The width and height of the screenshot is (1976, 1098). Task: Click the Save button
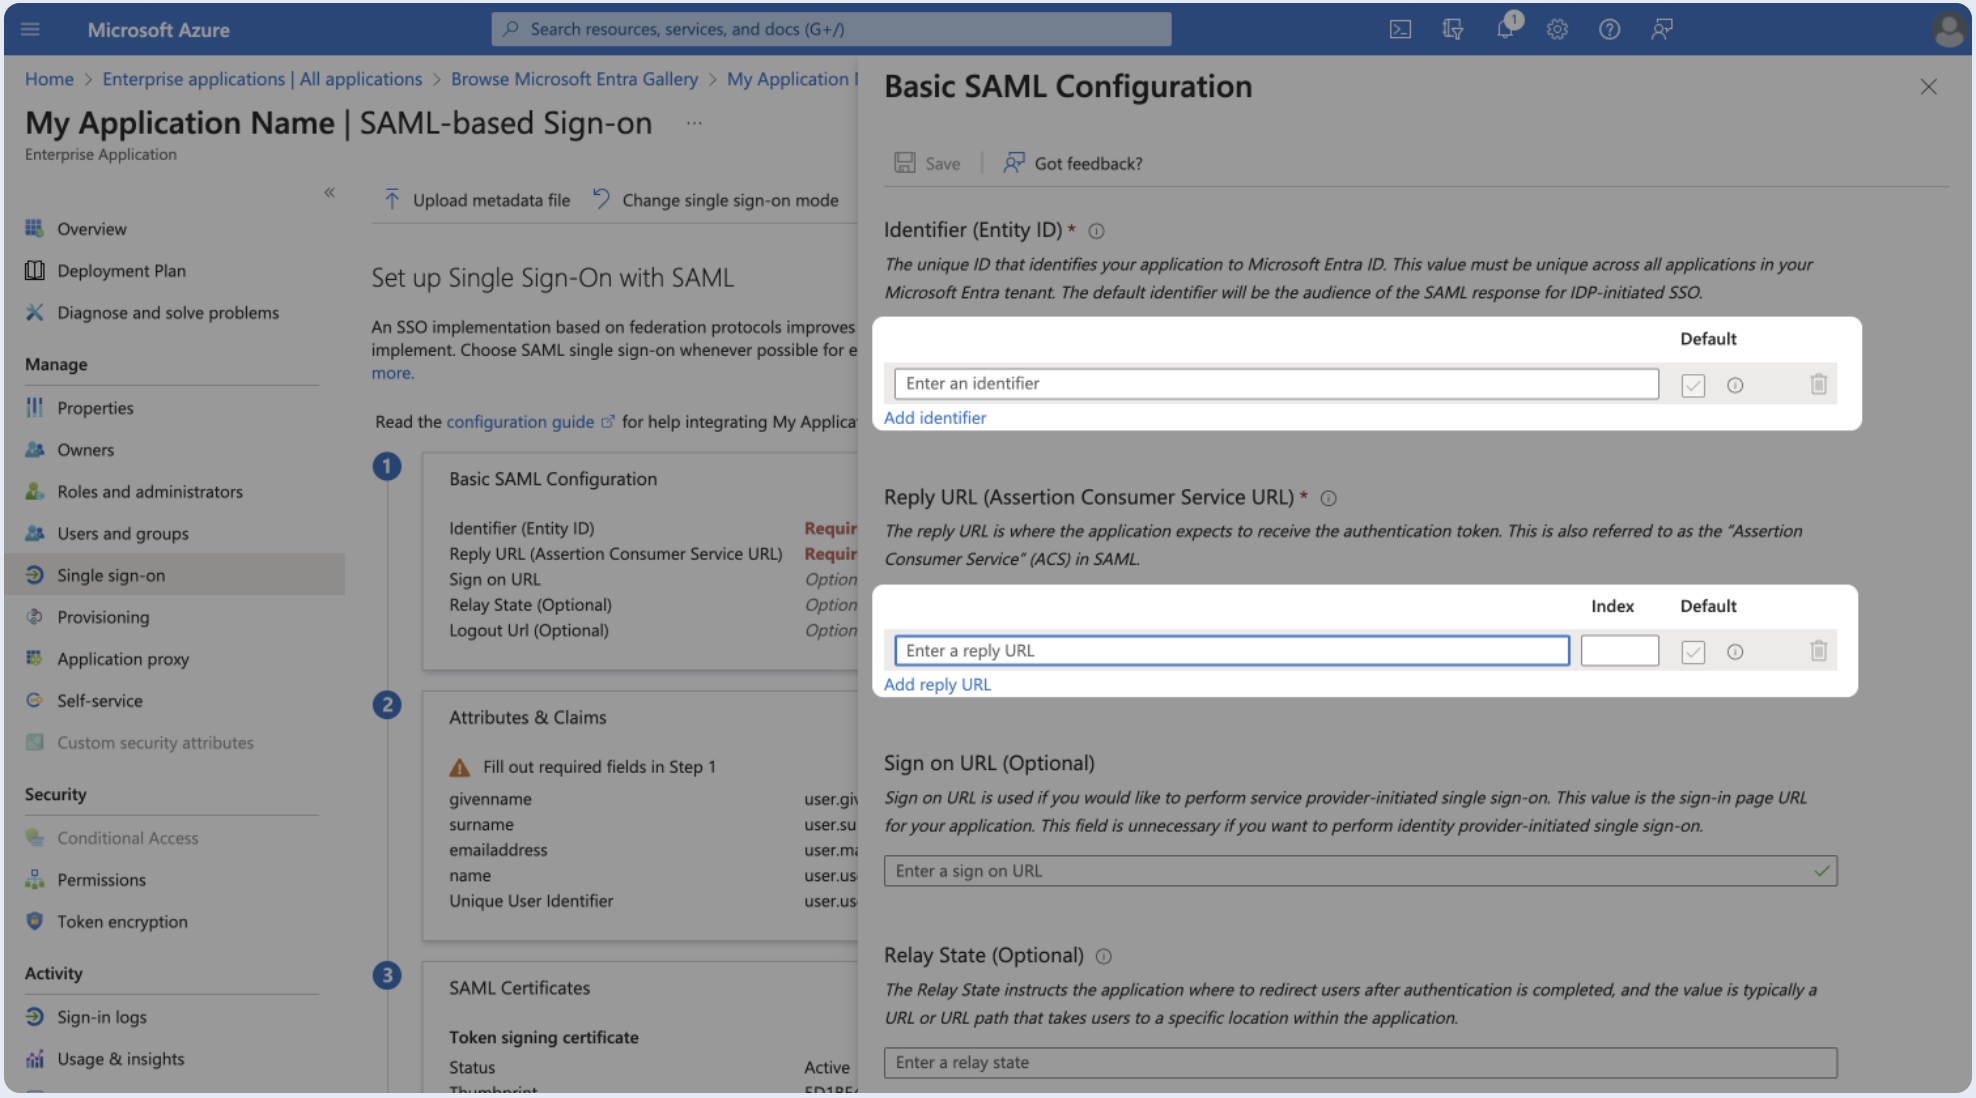tap(927, 163)
